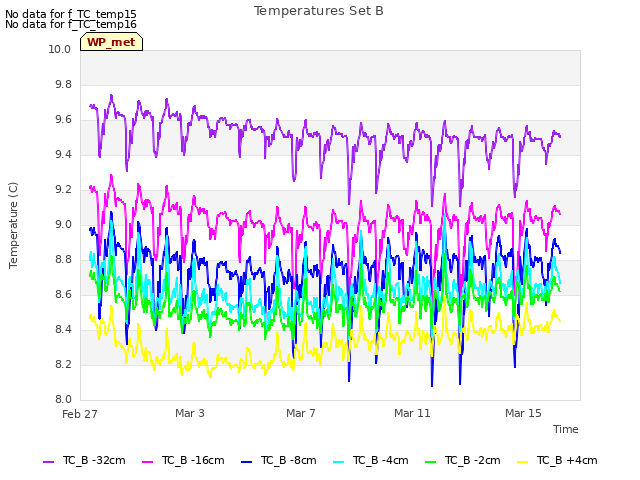Click the 9.2 y-axis tick label

pos(63,189)
